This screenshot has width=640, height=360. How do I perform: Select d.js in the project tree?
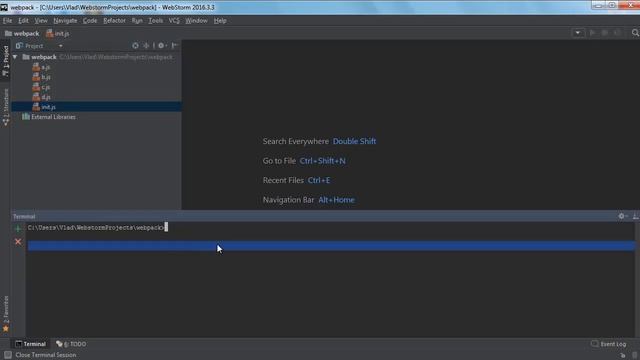[x=46, y=97]
